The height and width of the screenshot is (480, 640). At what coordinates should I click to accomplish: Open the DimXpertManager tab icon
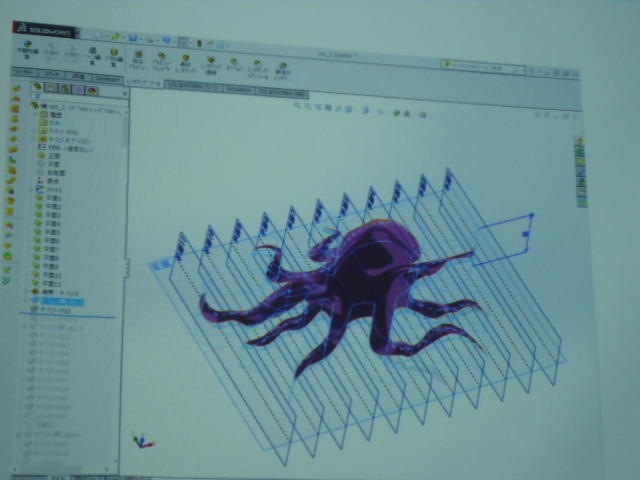tap(79, 90)
